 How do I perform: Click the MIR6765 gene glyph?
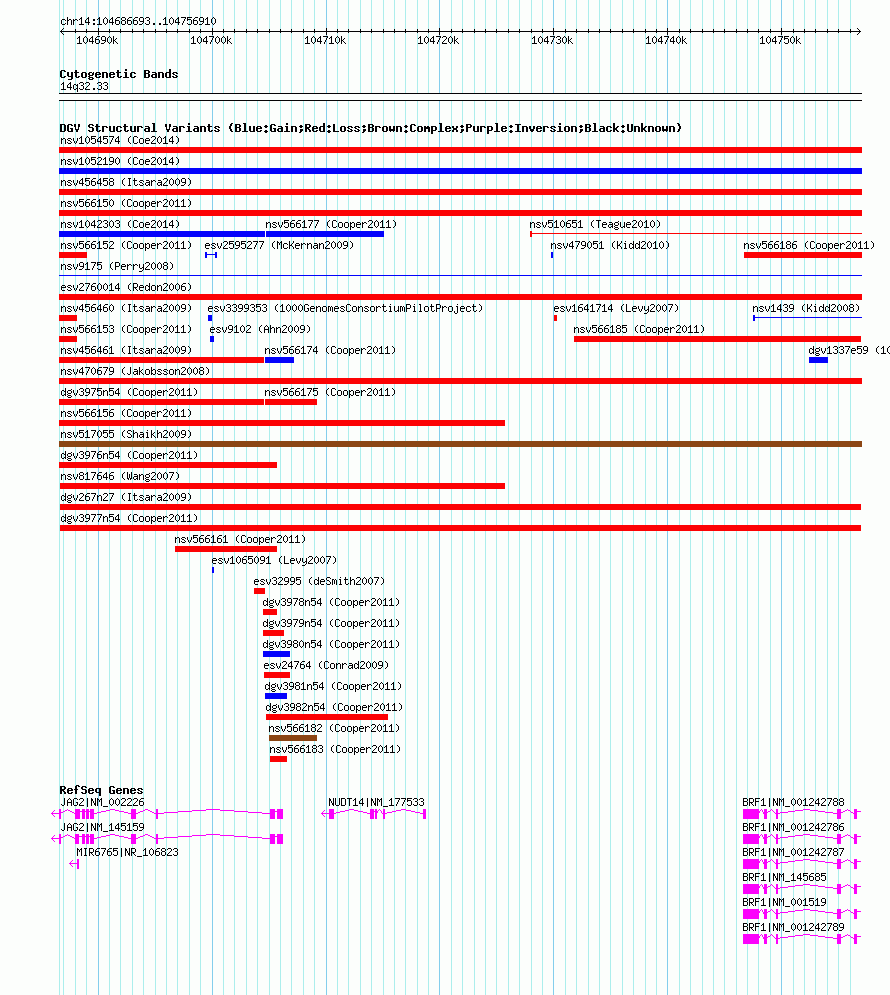tap(74, 864)
